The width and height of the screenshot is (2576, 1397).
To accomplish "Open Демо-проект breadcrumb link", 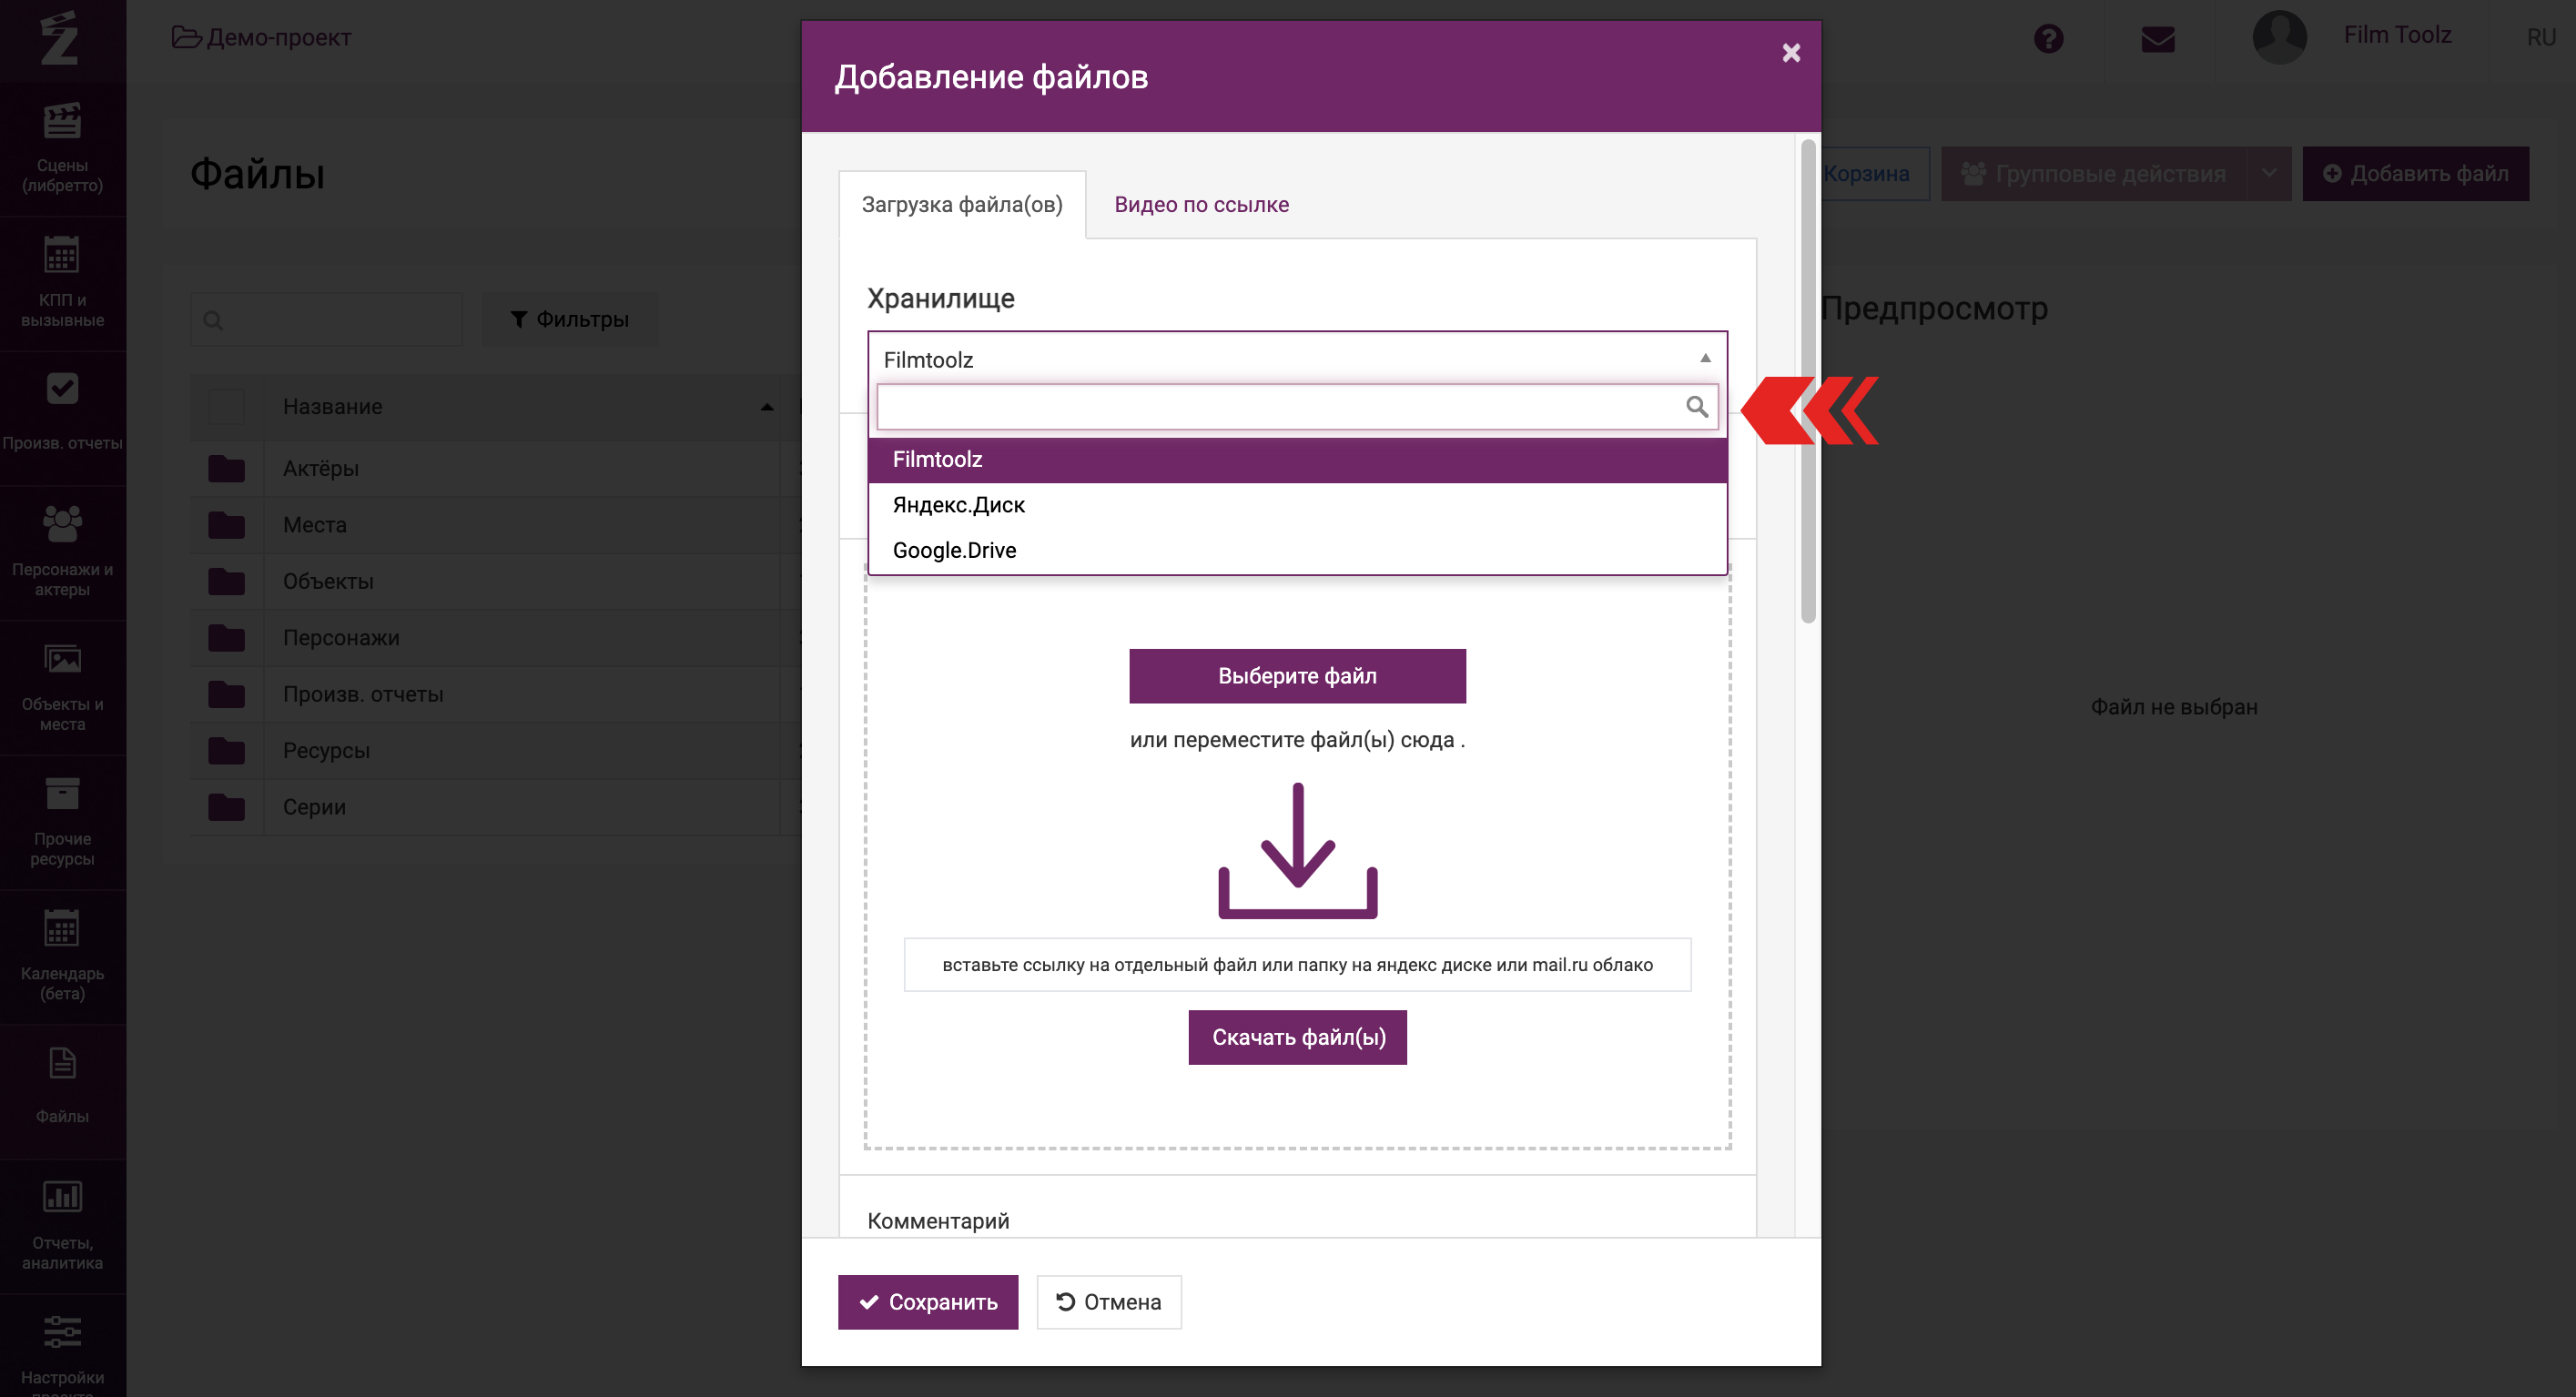I will tap(262, 37).
